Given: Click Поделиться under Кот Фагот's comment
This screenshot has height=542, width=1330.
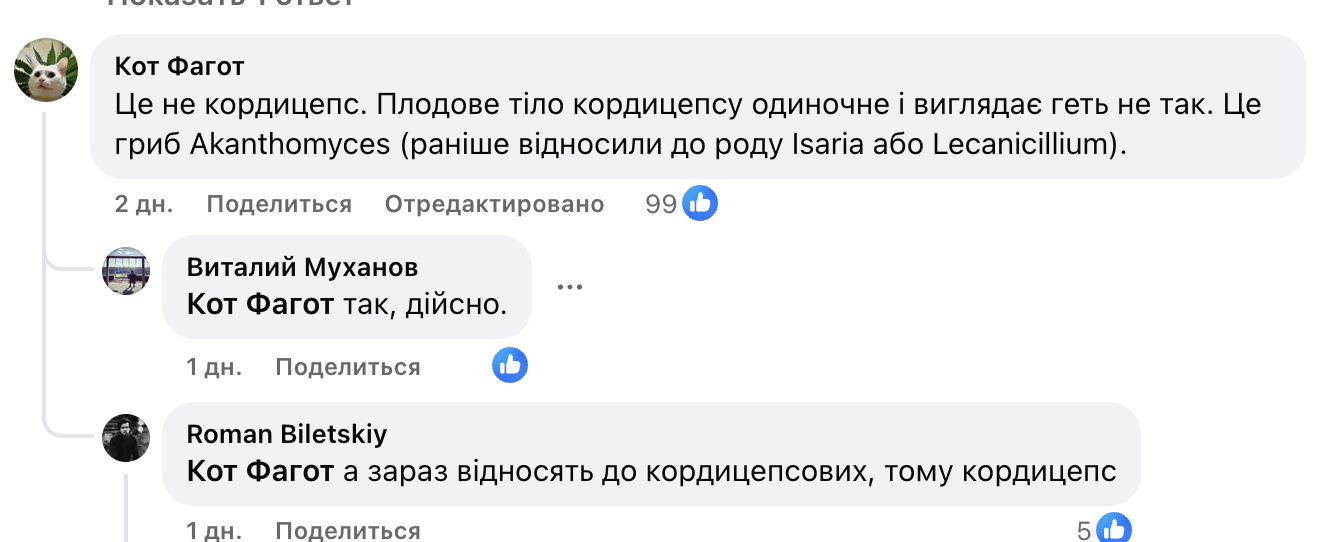Looking at the screenshot, I should pyautogui.click(x=279, y=204).
